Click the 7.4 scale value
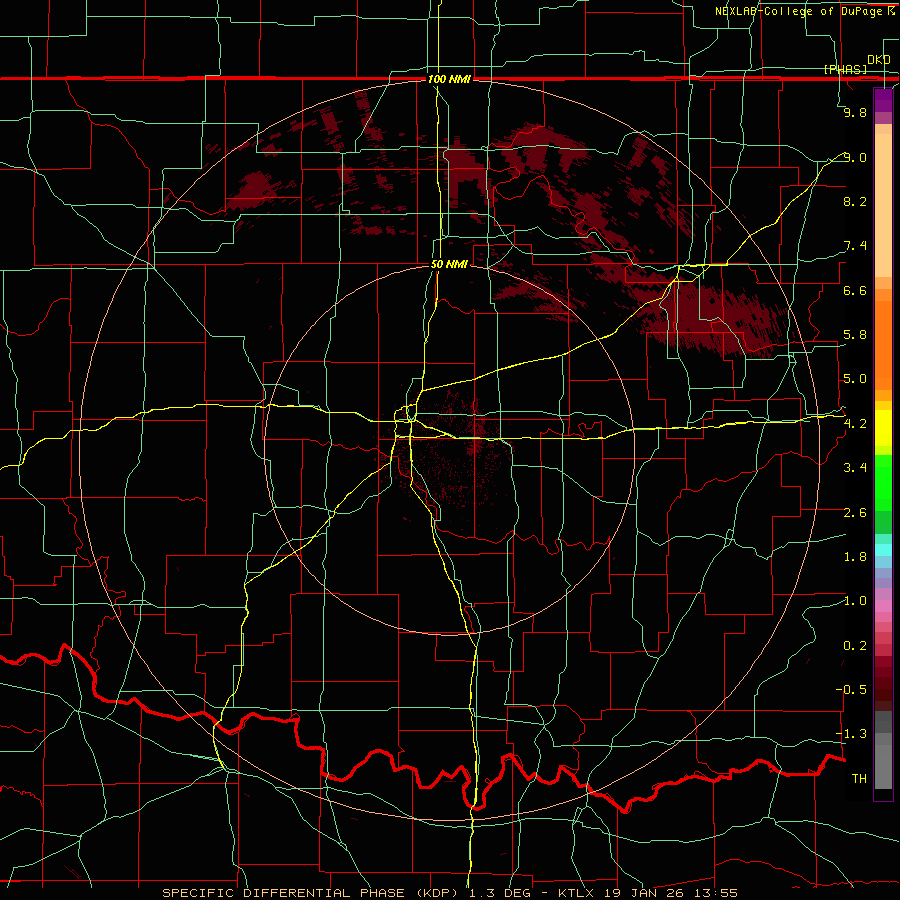Screen dimensions: 900x900 tap(855, 246)
